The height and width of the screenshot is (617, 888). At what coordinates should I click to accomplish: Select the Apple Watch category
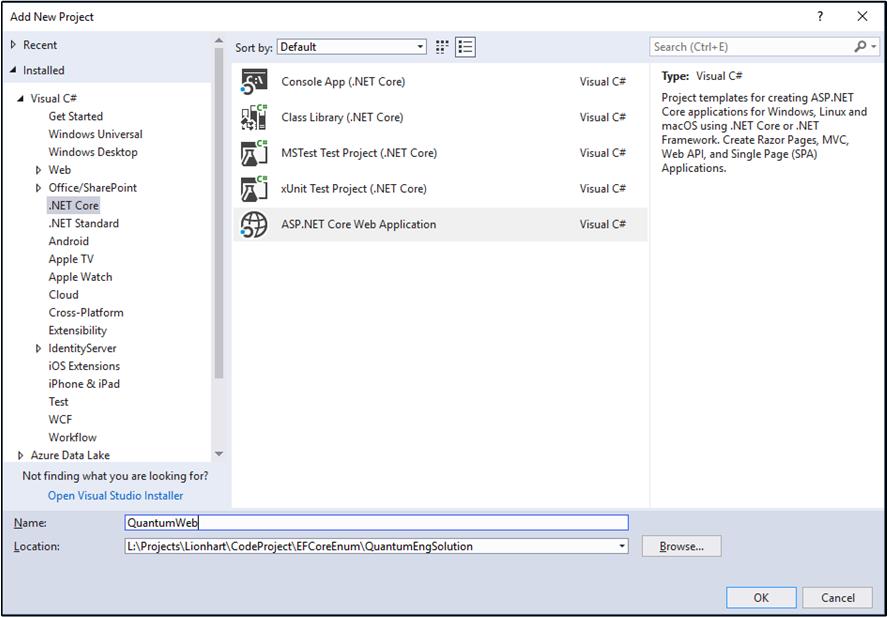click(x=80, y=277)
